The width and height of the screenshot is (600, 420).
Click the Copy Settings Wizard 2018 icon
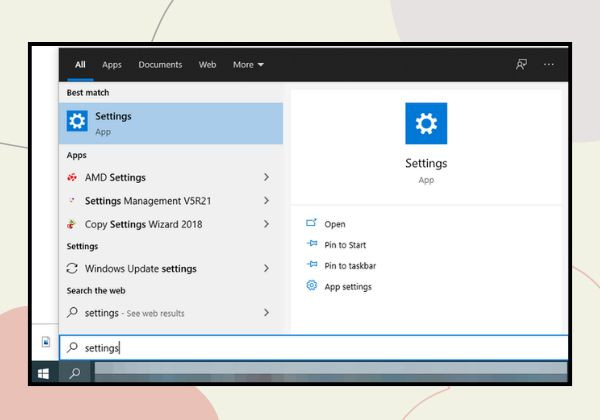pos(72,224)
